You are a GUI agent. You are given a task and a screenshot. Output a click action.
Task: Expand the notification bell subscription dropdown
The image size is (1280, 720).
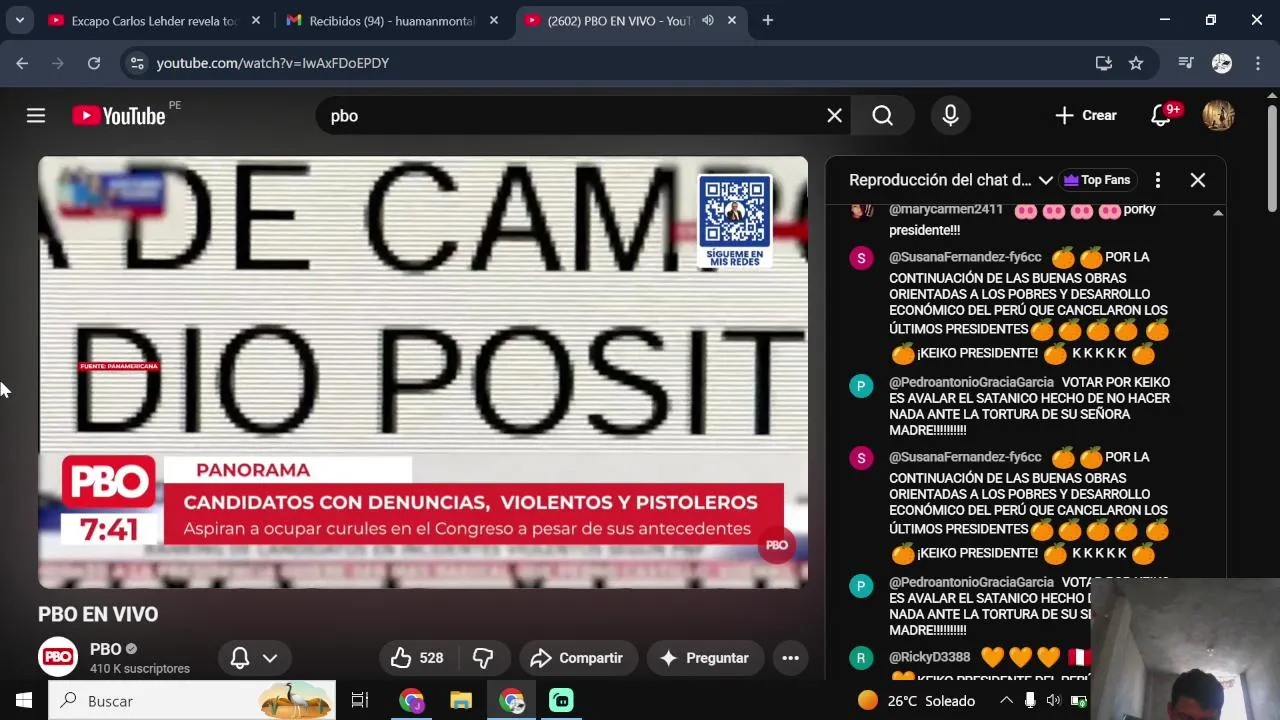270,658
